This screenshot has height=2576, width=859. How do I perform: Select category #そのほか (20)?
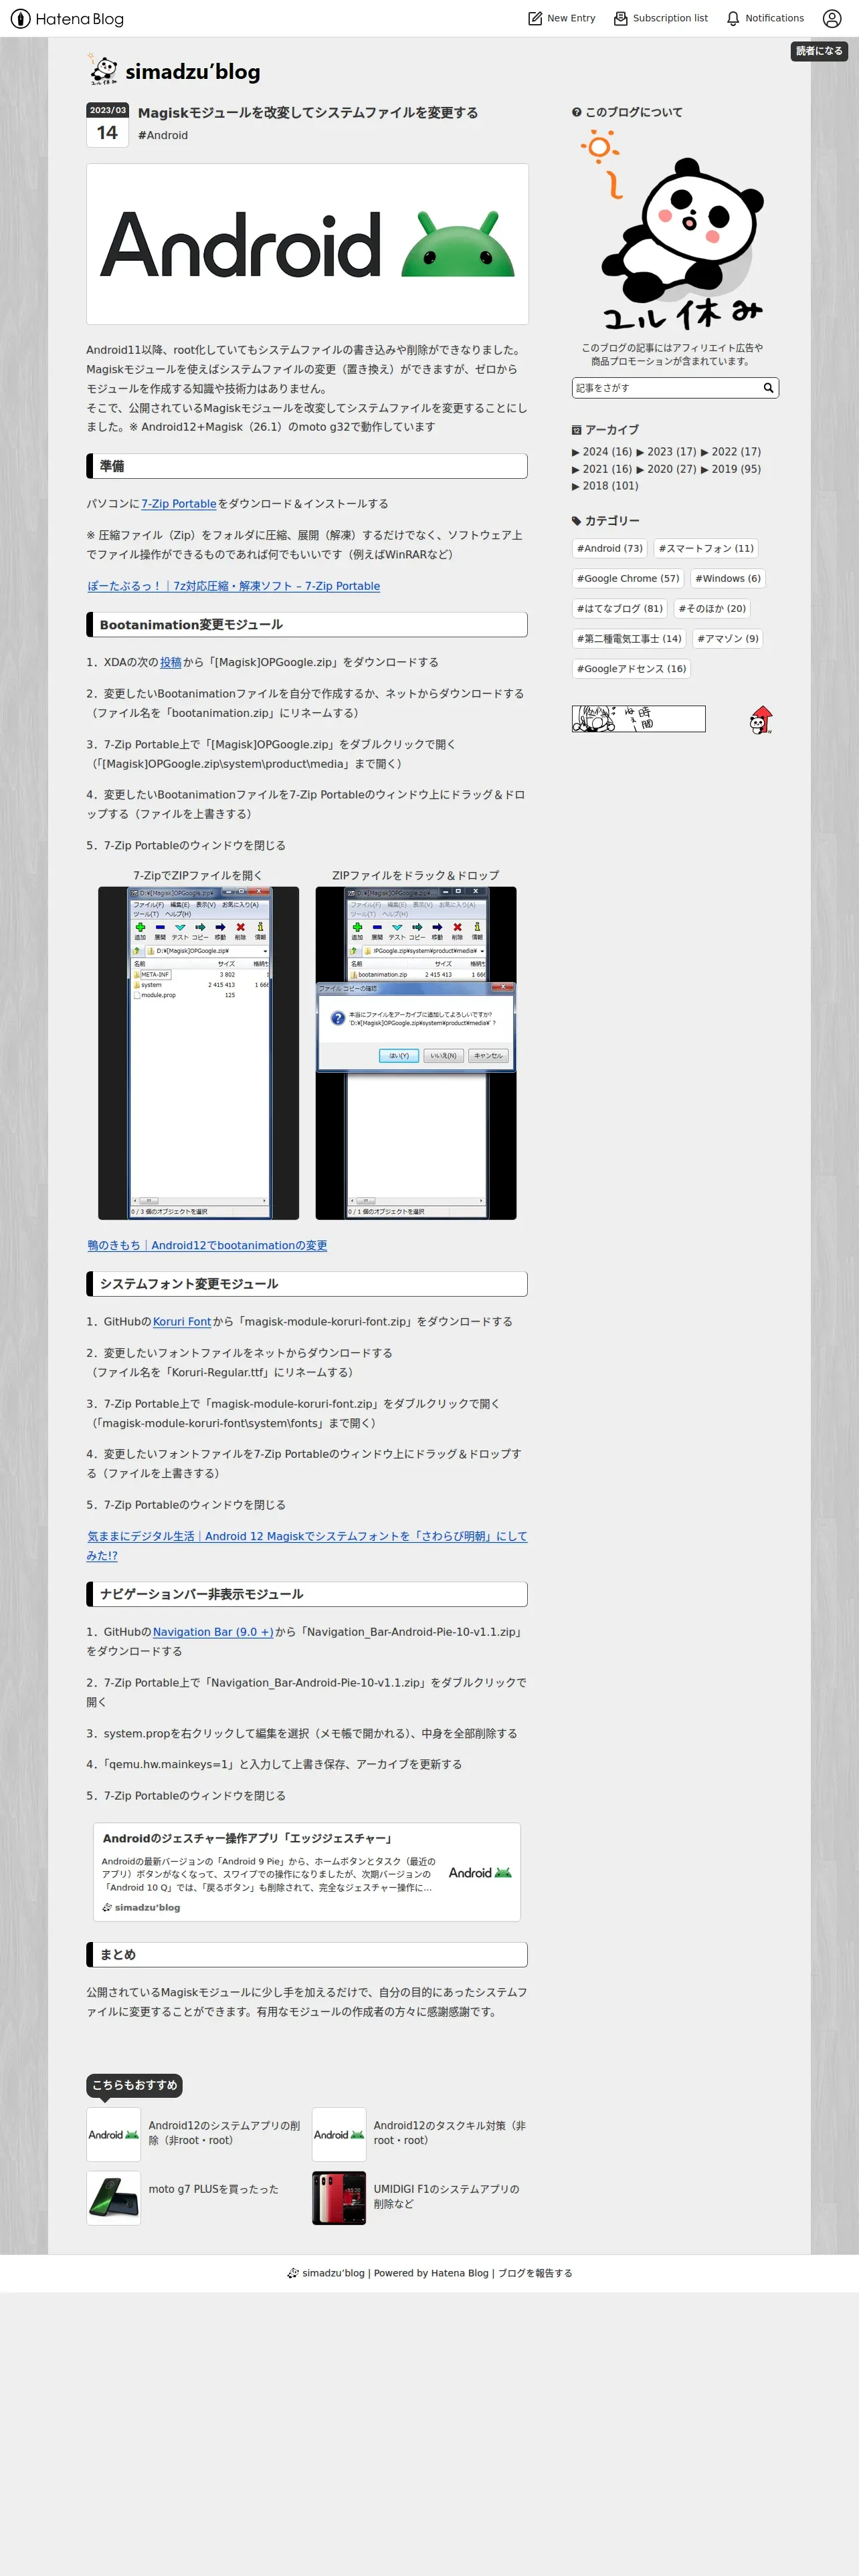point(712,608)
